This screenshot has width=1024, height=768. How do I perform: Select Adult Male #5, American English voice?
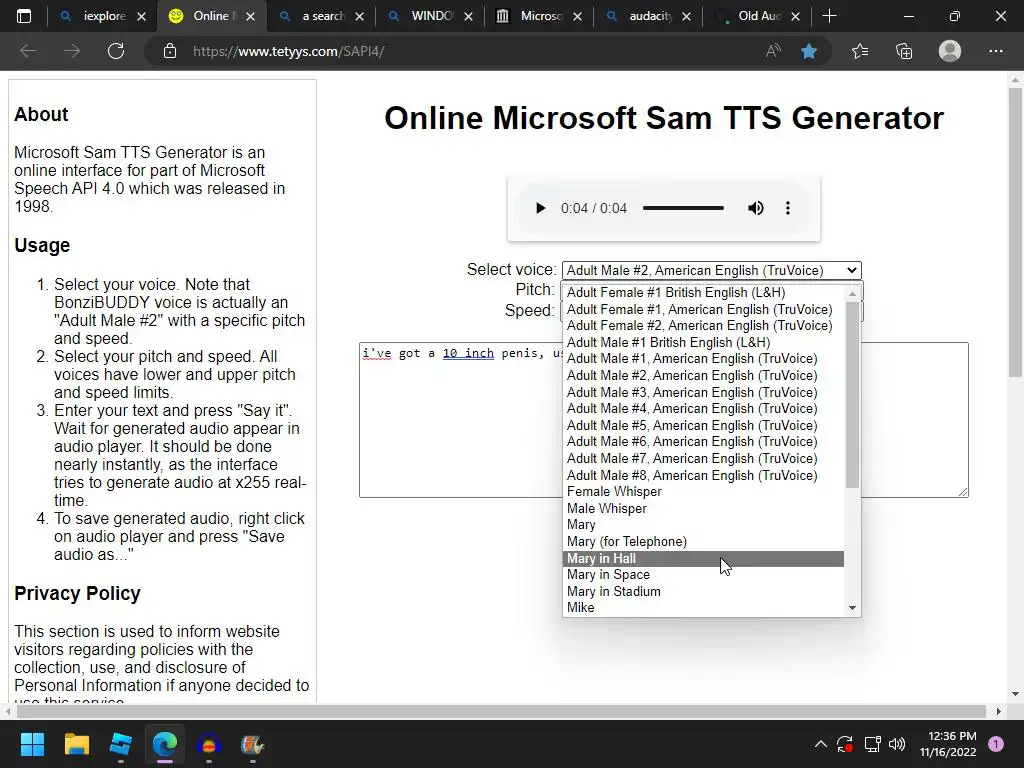coord(703,426)
